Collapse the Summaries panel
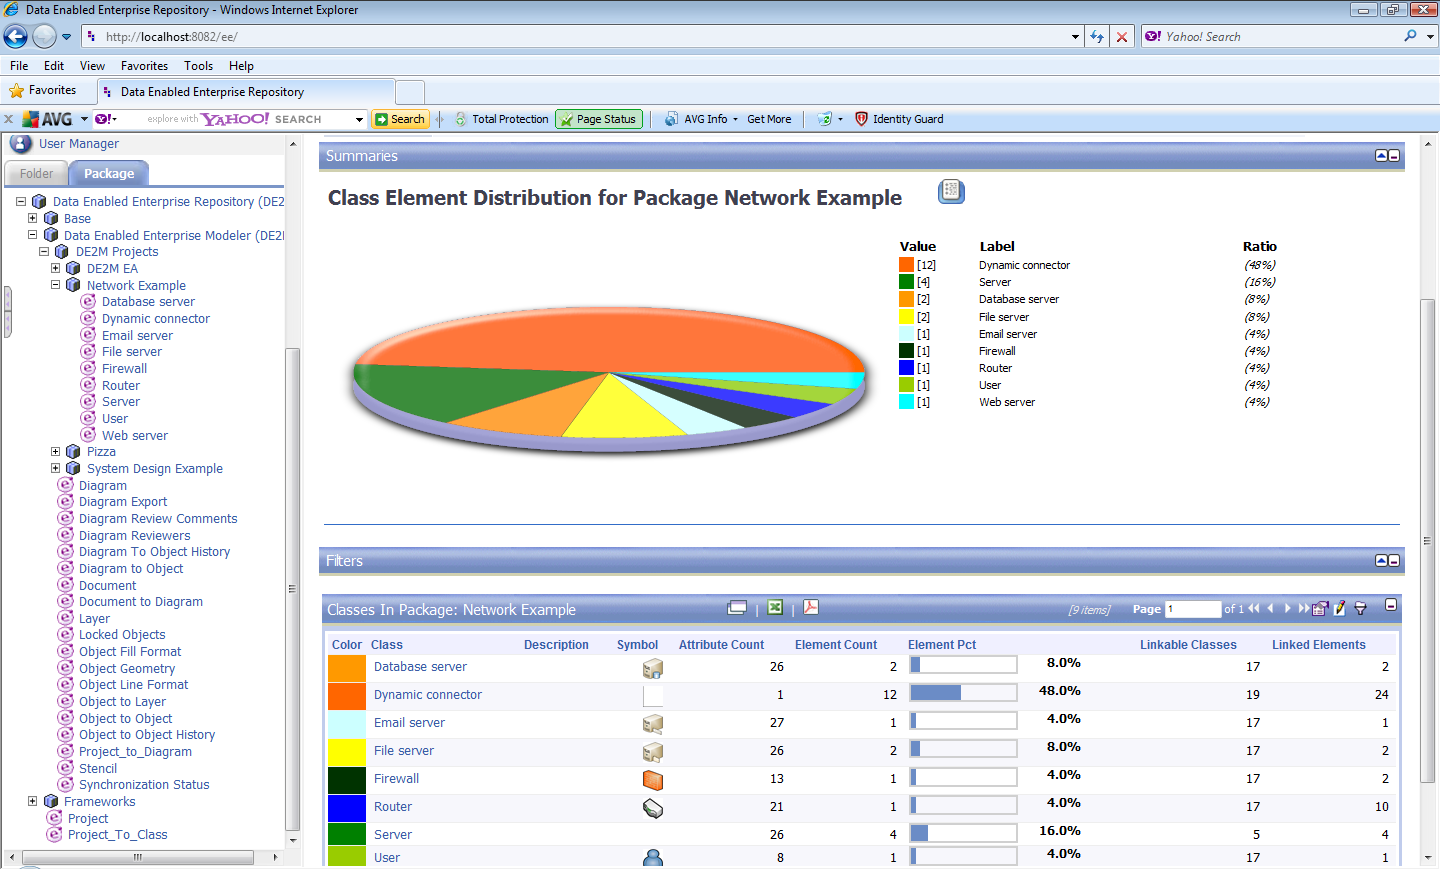This screenshot has width=1440, height=869. click(x=1394, y=156)
